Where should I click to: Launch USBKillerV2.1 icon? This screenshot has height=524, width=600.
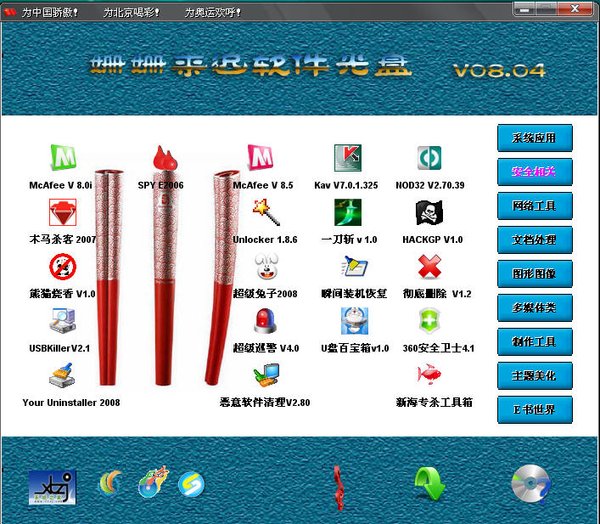coord(62,321)
